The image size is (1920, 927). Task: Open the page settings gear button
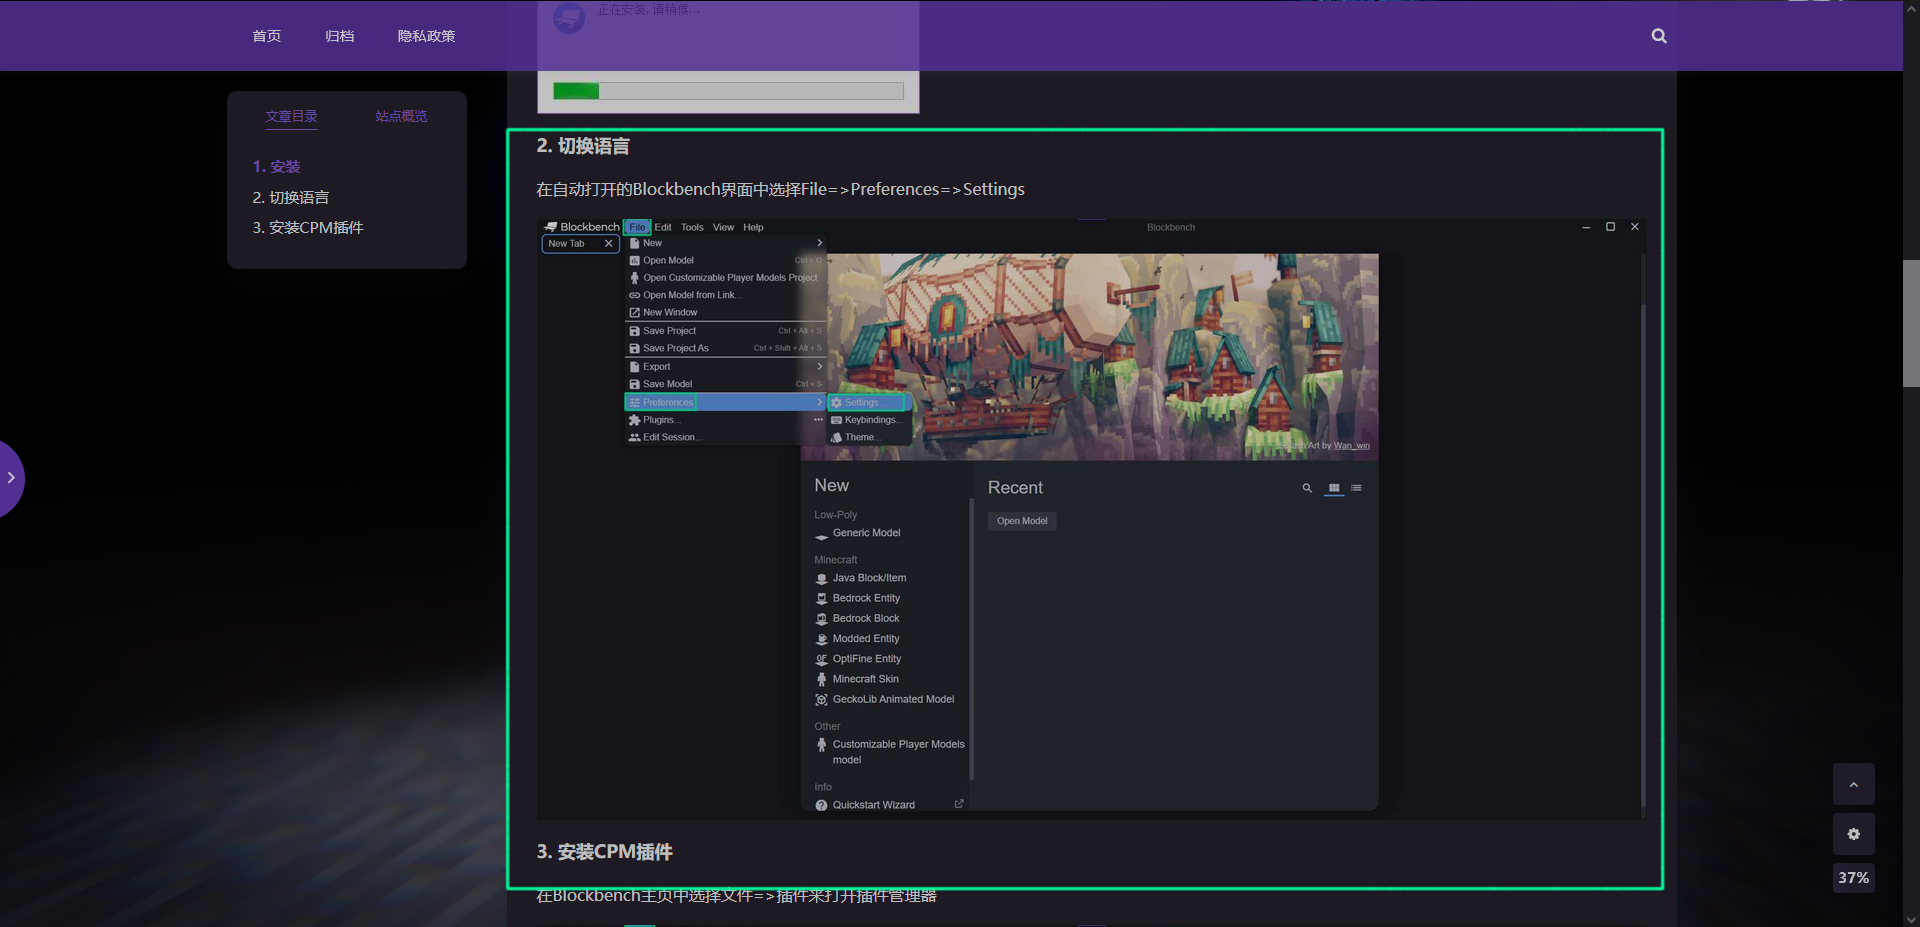[1853, 834]
